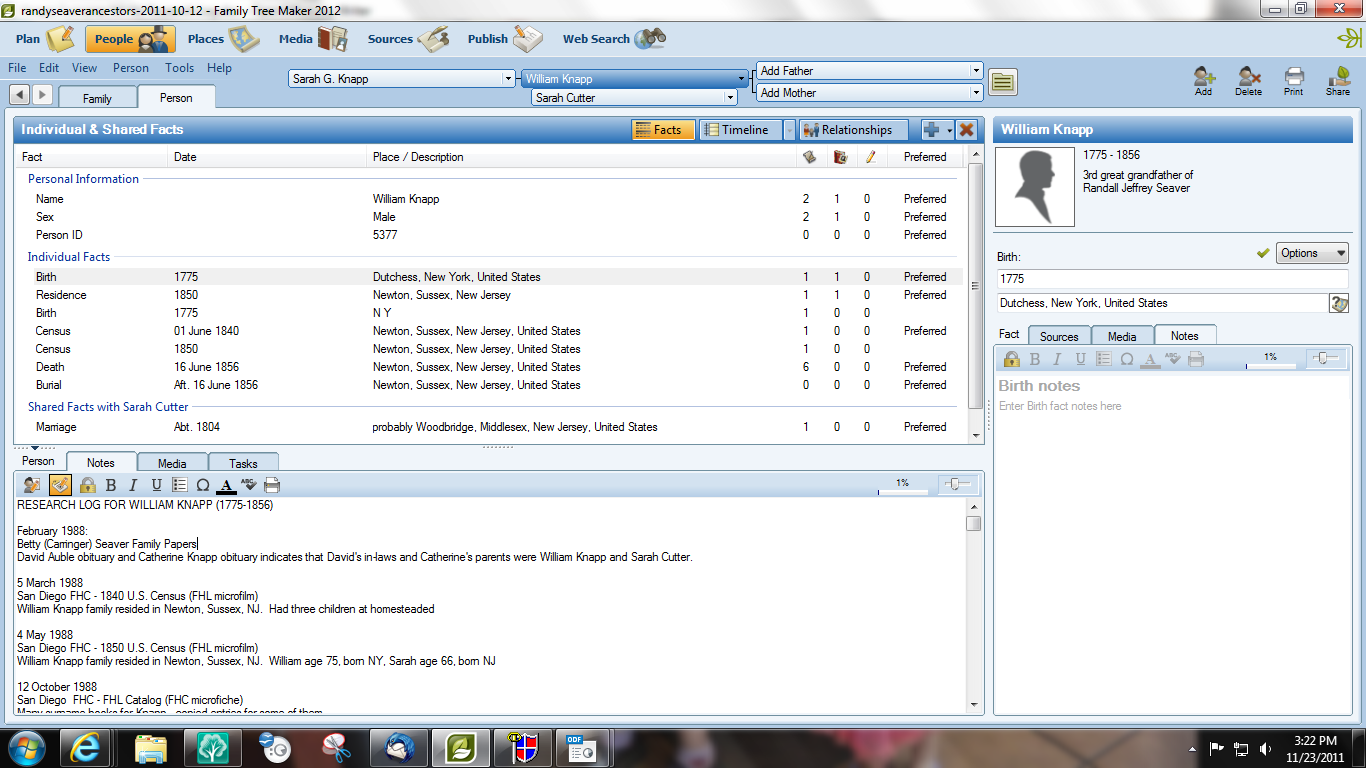Toggle bold in person notes toolbar
This screenshot has width=1366, height=768.
click(111, 485)
